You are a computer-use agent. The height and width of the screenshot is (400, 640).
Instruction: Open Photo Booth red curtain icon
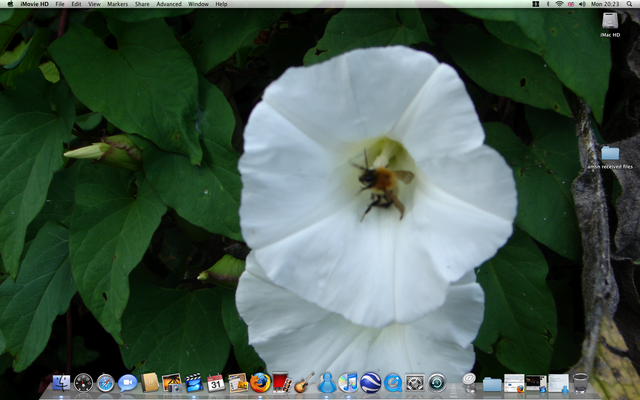(282, 382)
